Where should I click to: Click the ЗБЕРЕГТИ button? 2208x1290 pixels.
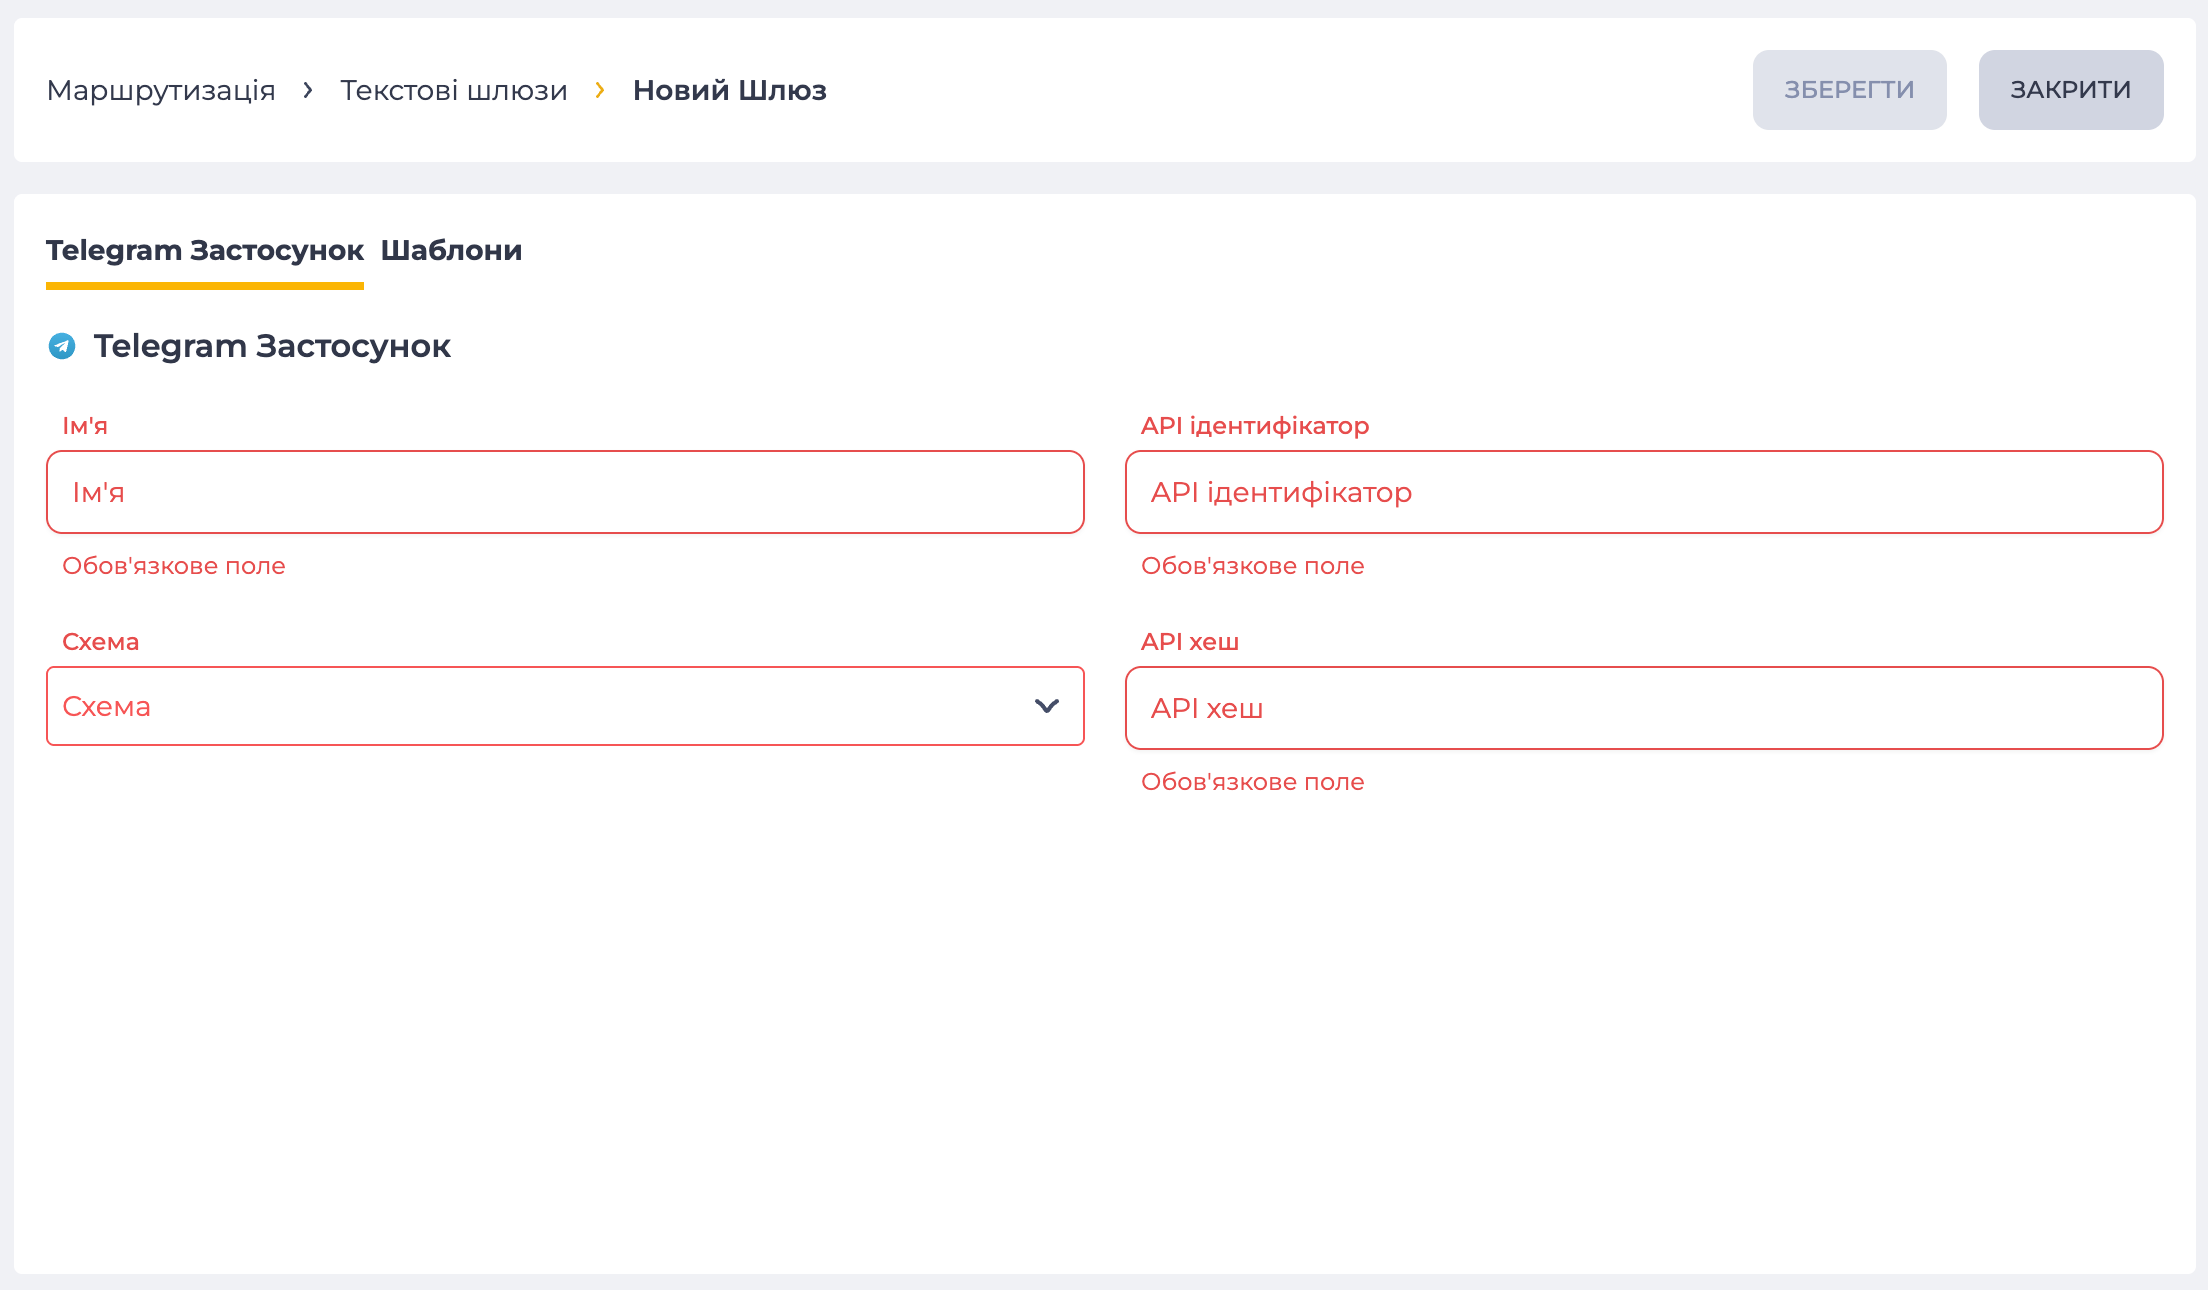(x=1849, y=90)
